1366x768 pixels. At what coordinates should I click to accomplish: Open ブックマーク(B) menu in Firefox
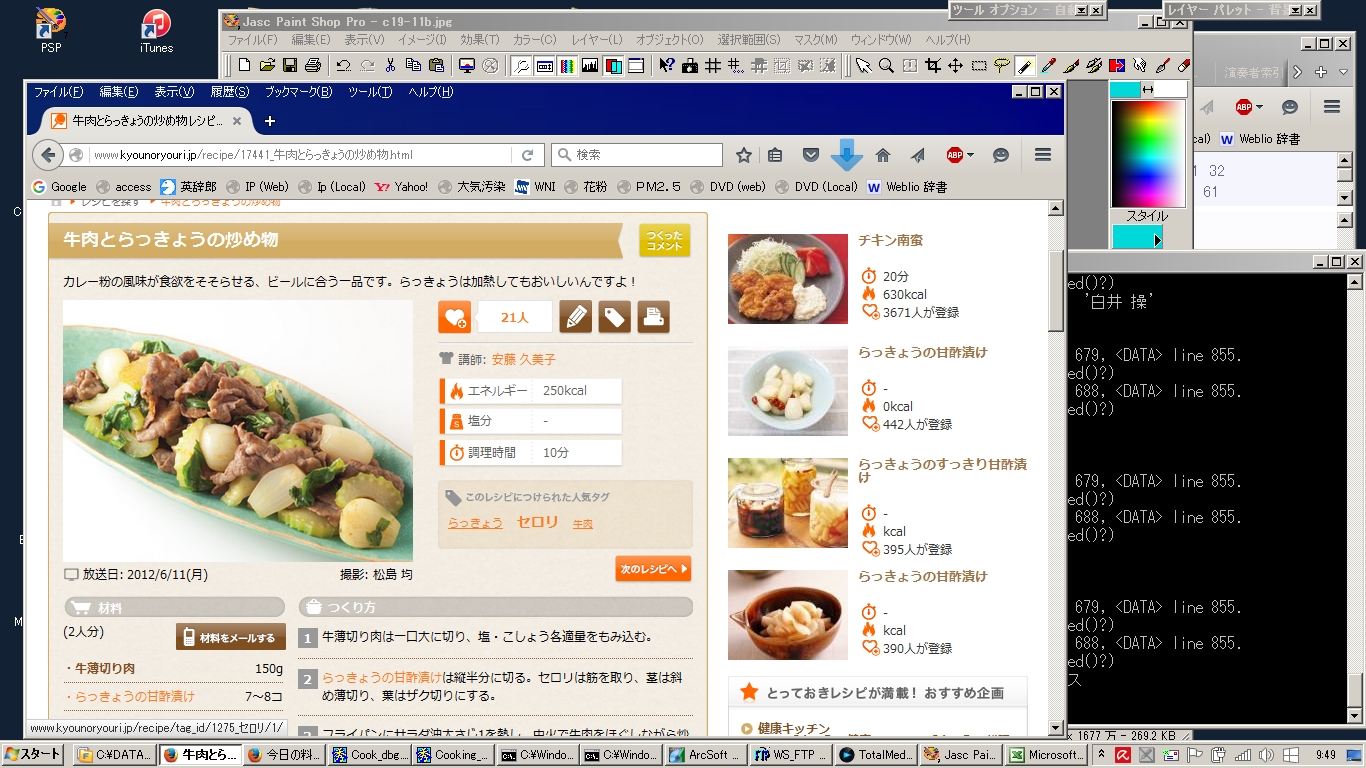click(x=298, y=92)
